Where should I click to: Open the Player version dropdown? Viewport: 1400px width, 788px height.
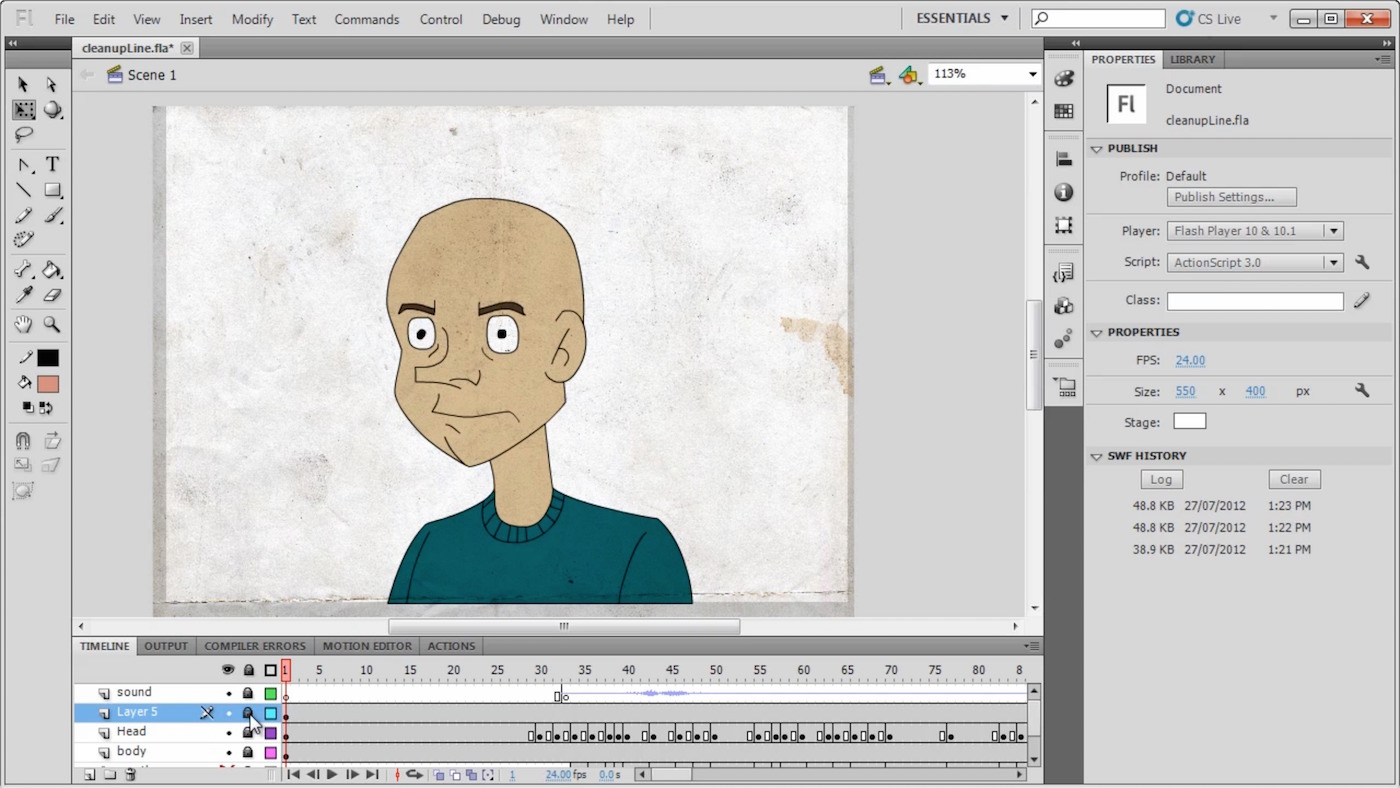click(1332, 231)
